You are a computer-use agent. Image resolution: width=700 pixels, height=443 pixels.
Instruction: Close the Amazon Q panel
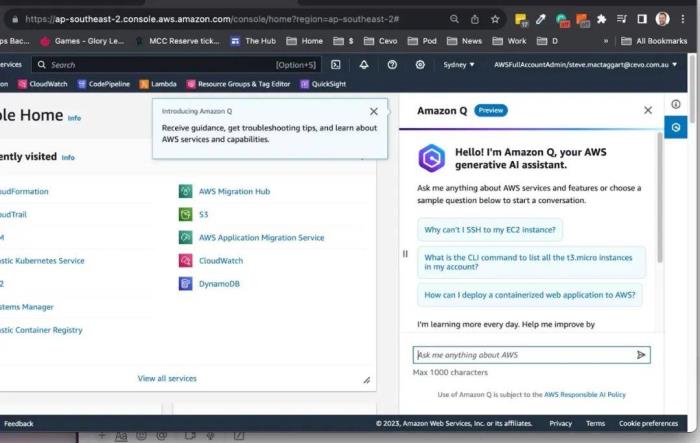tap(648, 110)
